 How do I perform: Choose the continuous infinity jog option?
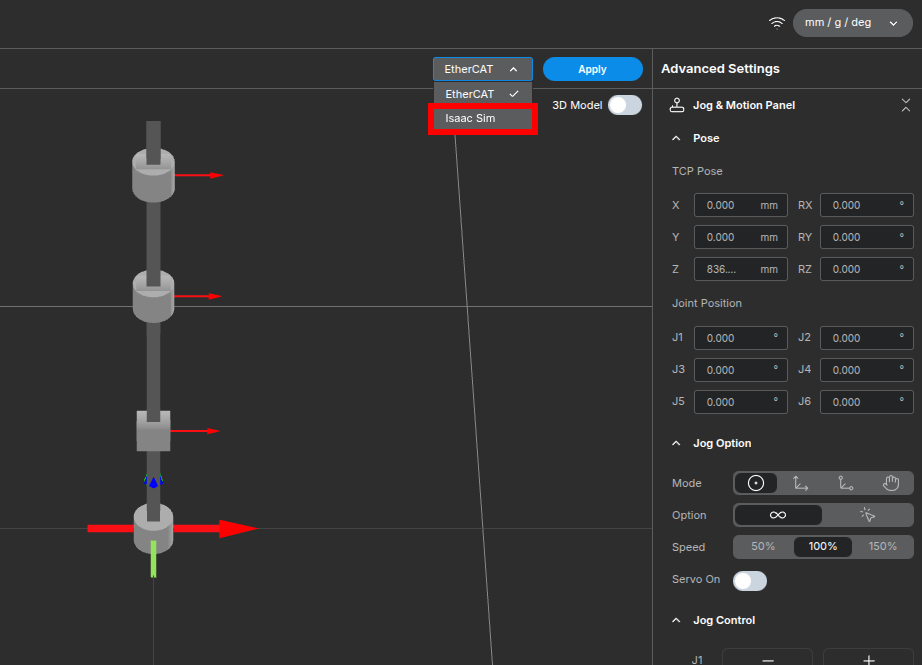pyautogui.click(x=778, y=515)
